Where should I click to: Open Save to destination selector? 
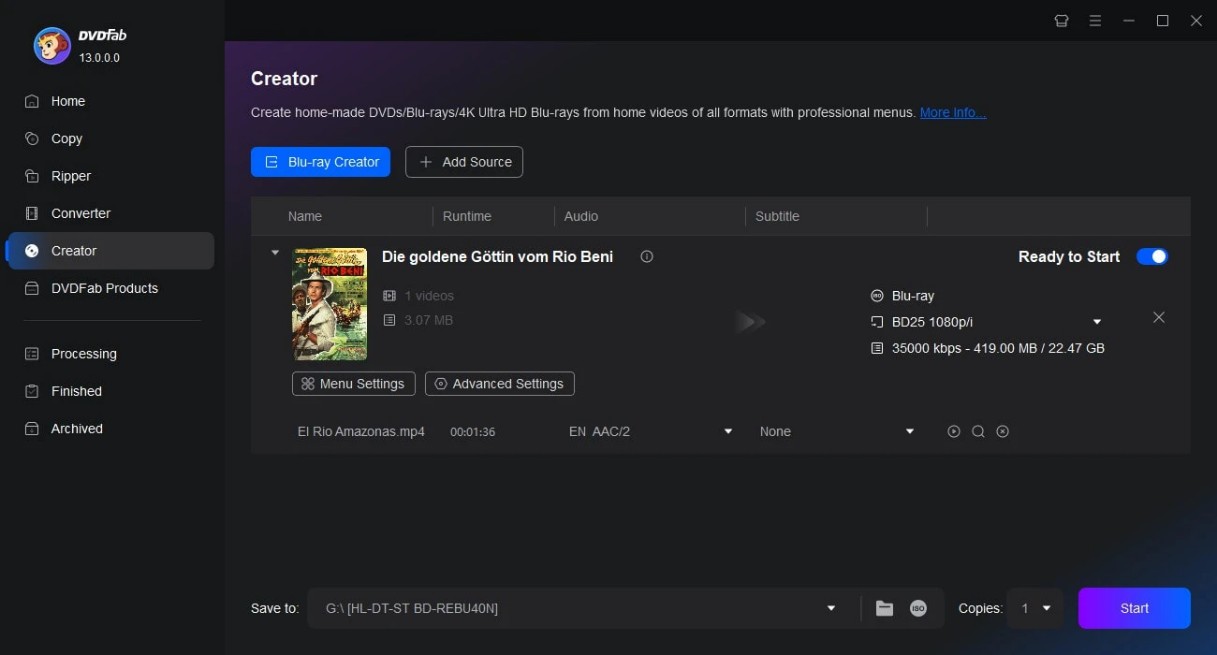point(830,607)
